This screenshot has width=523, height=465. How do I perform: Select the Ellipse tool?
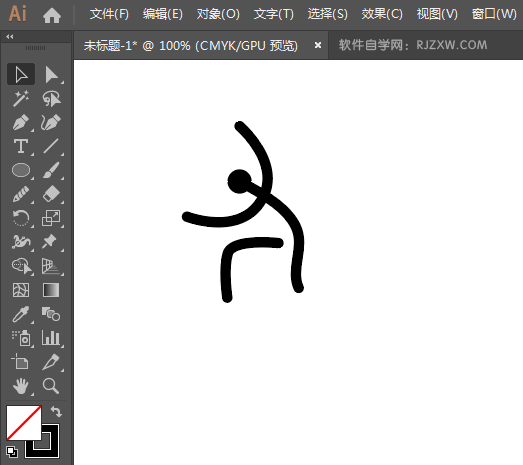(21, 170)
